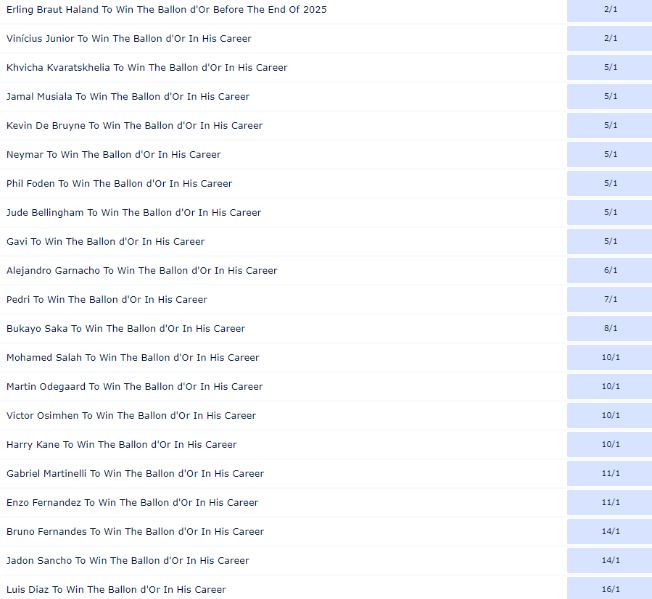Image resolution: width=652 pixels, height=599 pixels.
Task: Select 2/1 odds for Vinícius Junior
Action: 610,38
